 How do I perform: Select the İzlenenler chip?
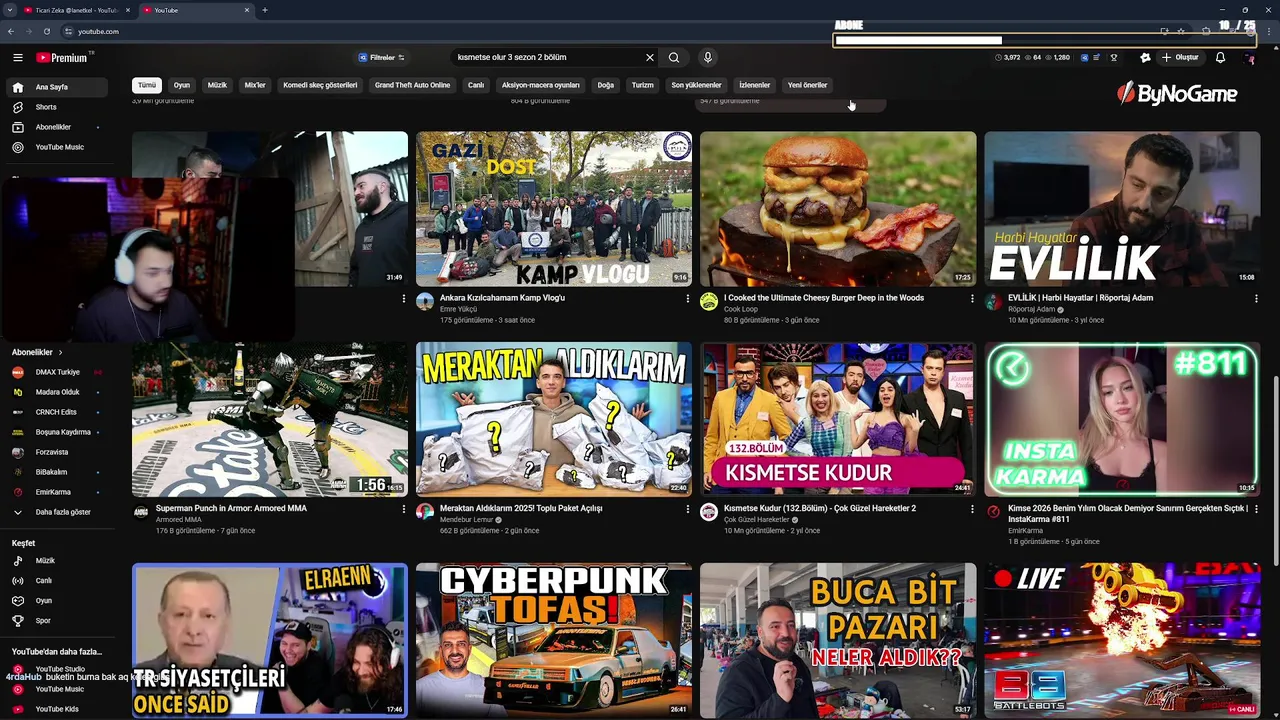[x=755, y=85]
